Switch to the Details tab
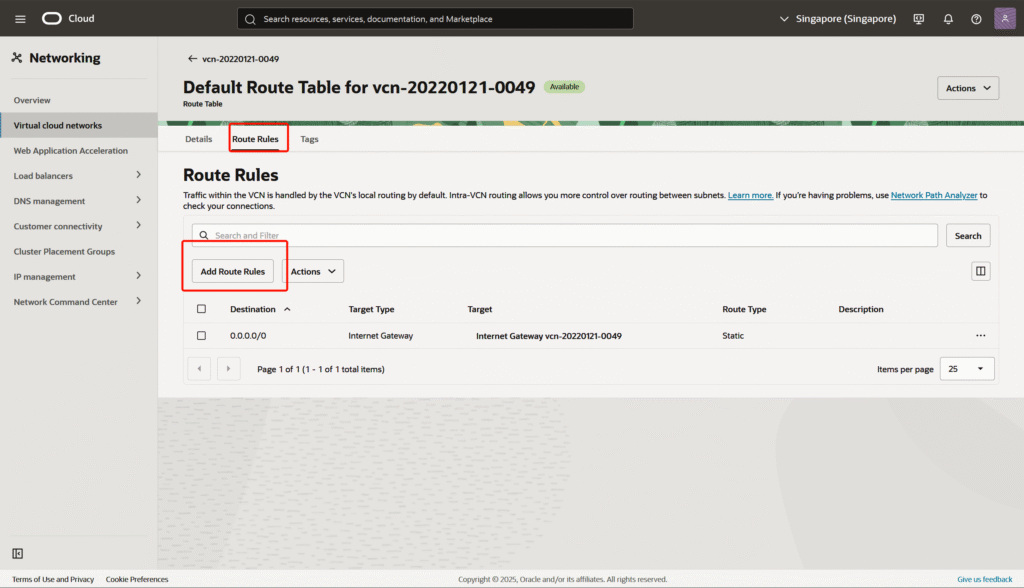The height and width of the screenshot is (588, 1024). click(198, 139)
